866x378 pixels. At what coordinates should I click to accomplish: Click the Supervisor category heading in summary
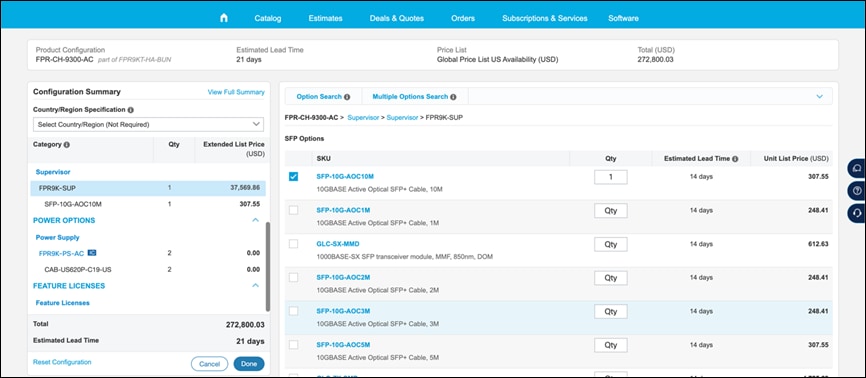(53, 172)
